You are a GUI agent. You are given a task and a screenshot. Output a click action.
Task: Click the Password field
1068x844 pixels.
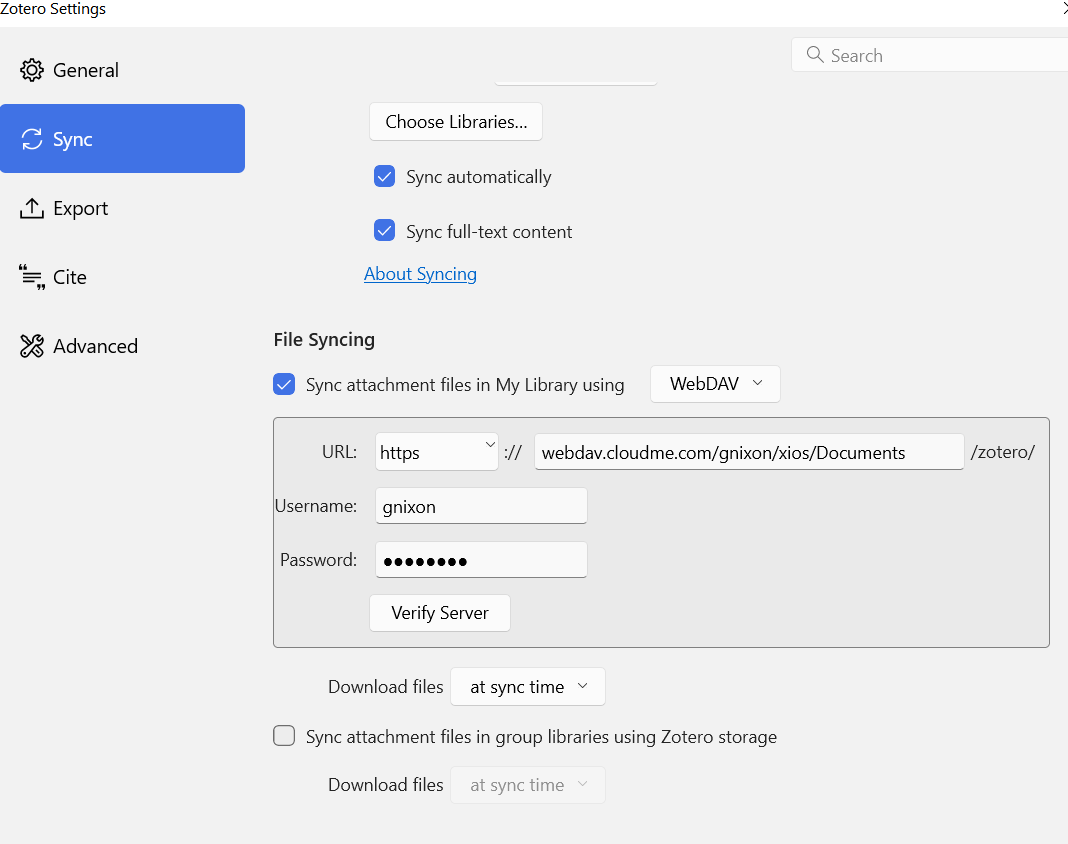(x=481, y=560)
